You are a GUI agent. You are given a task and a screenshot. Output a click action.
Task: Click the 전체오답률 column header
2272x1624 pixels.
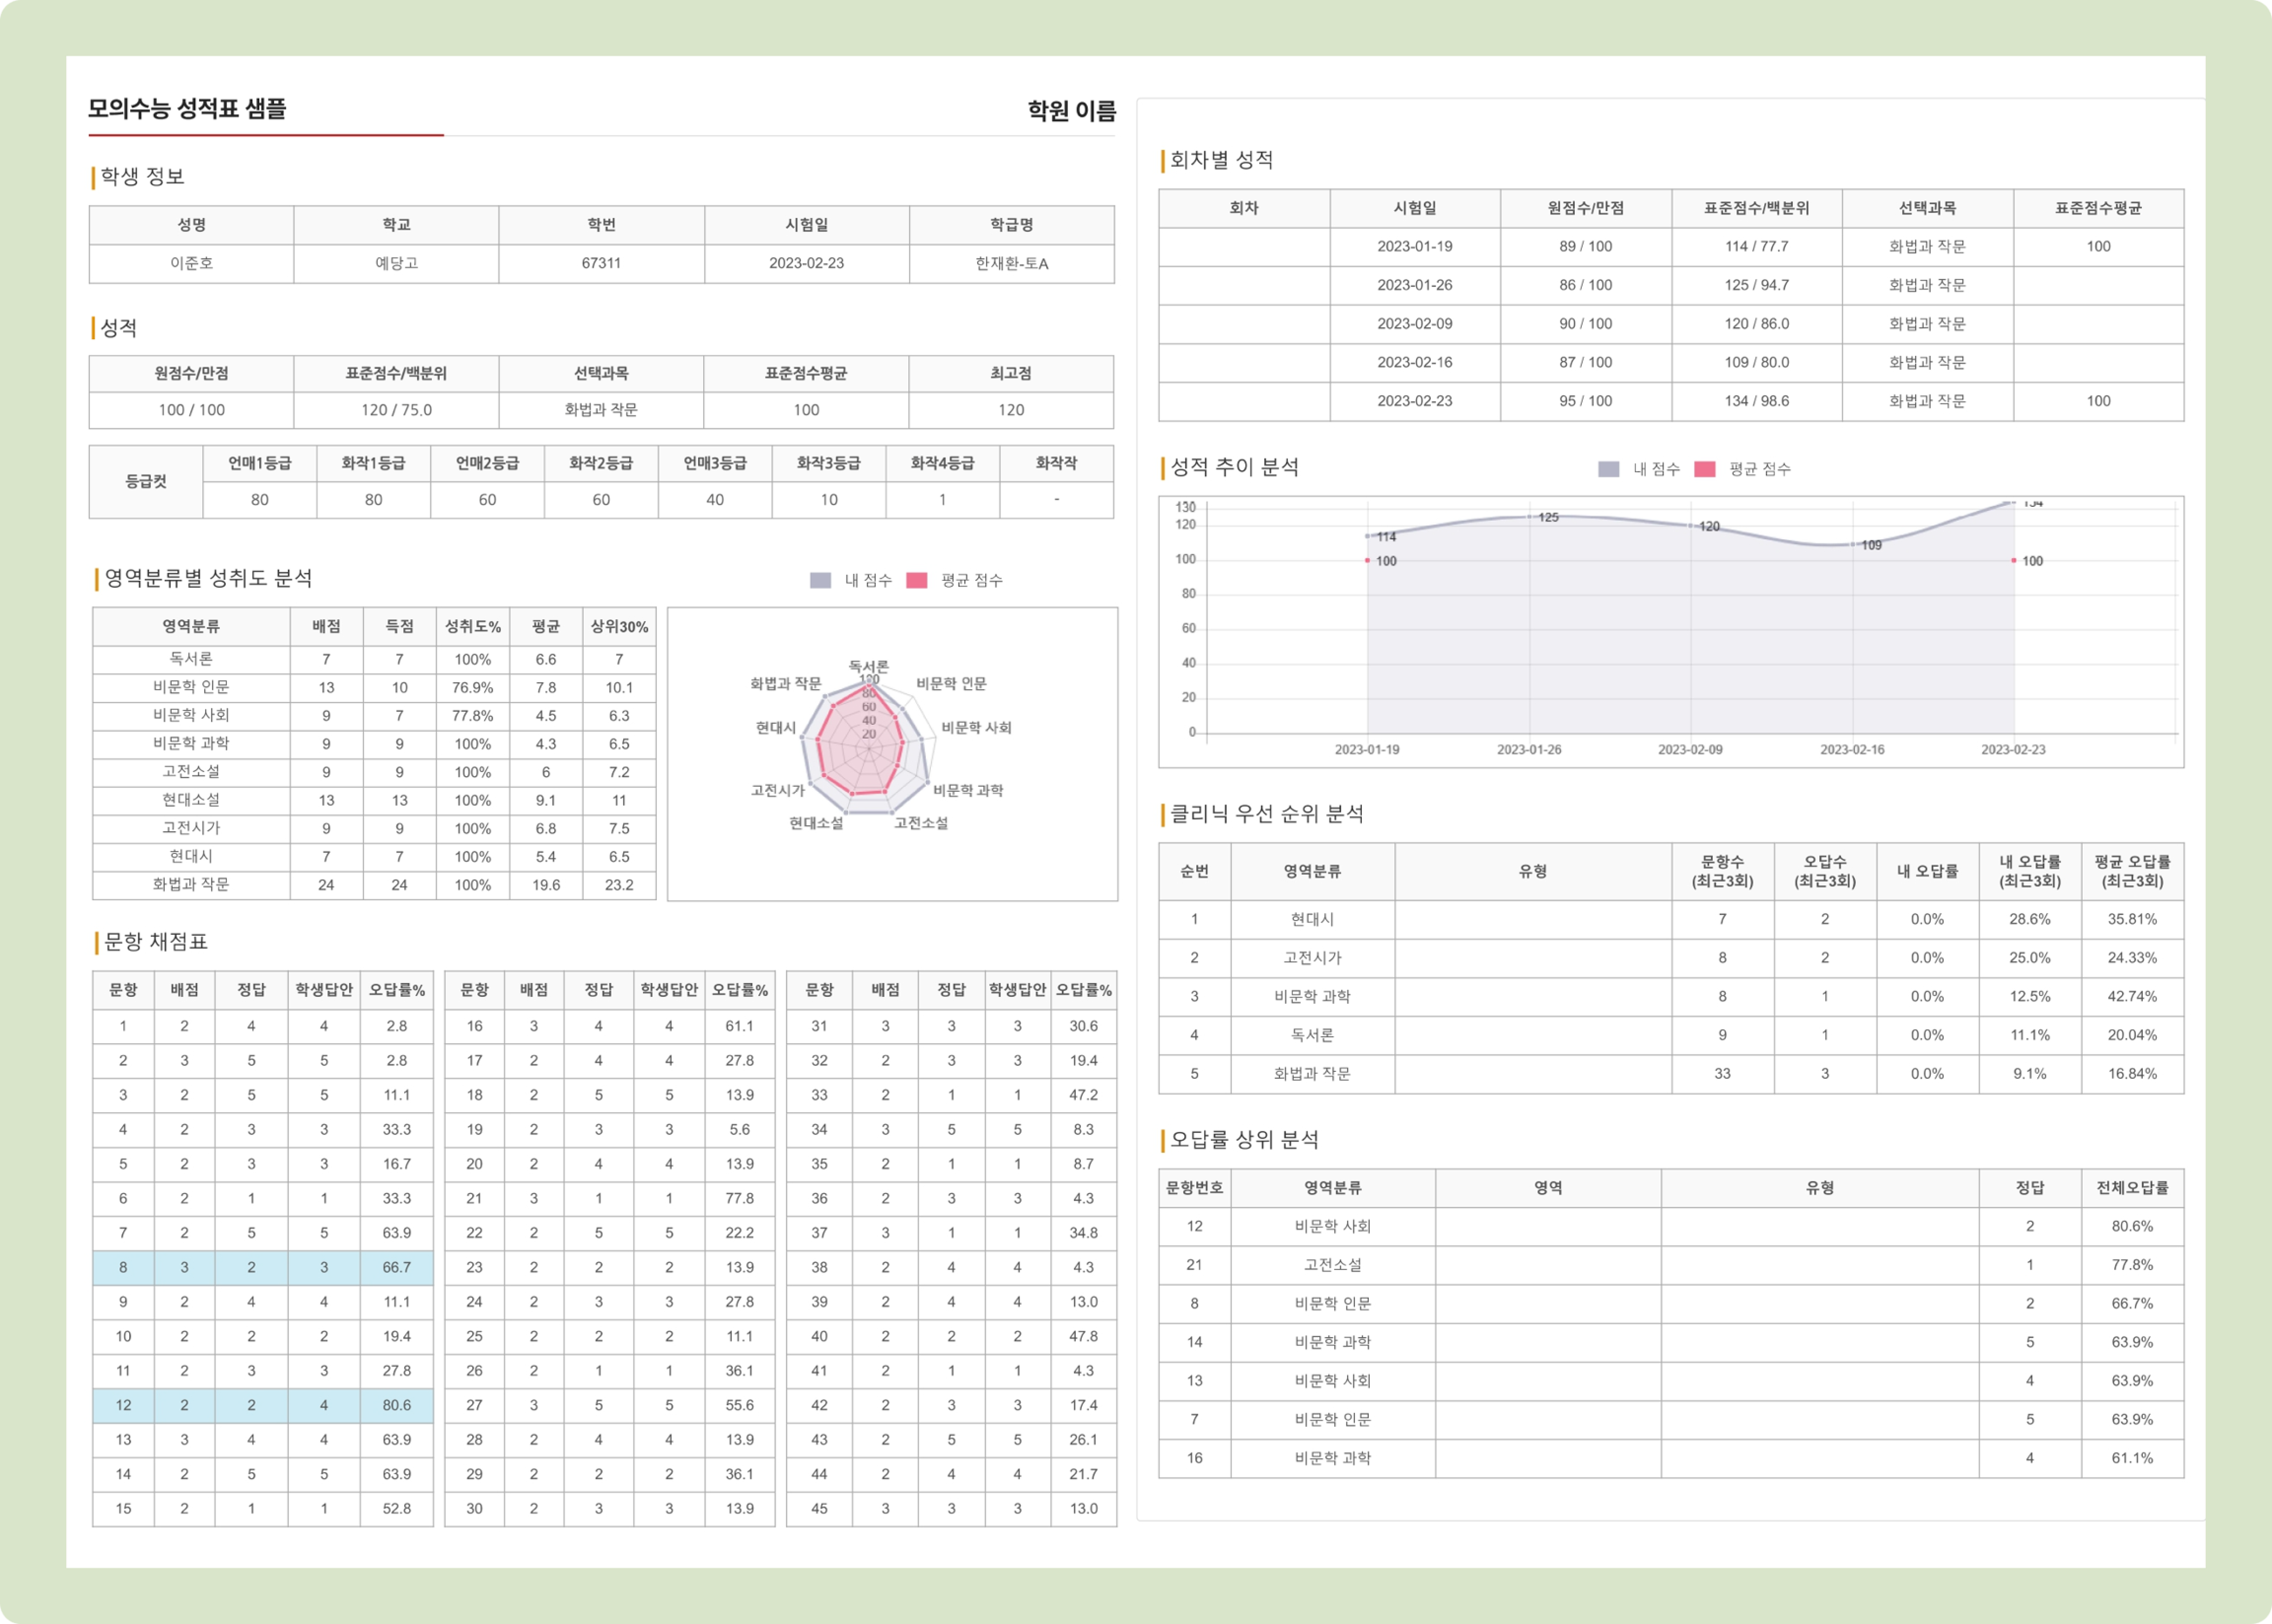tap(2132, 1188)
